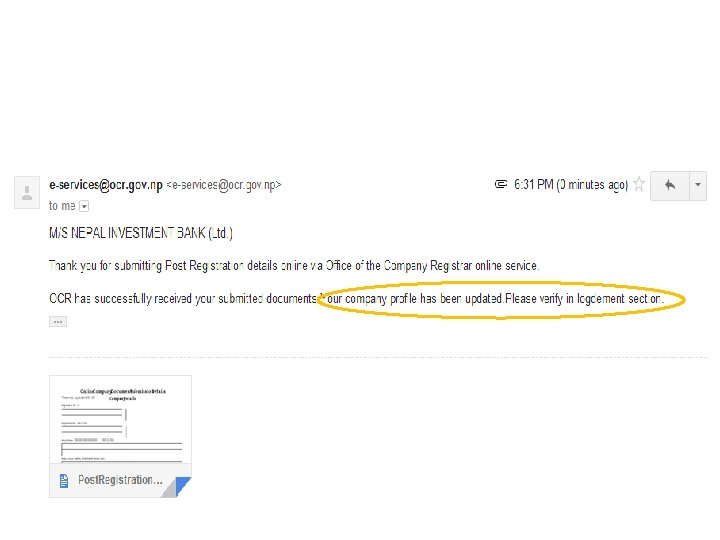Click the sender avatar placeholder icon
Viewport: 720px width, 540px height.
27,192
